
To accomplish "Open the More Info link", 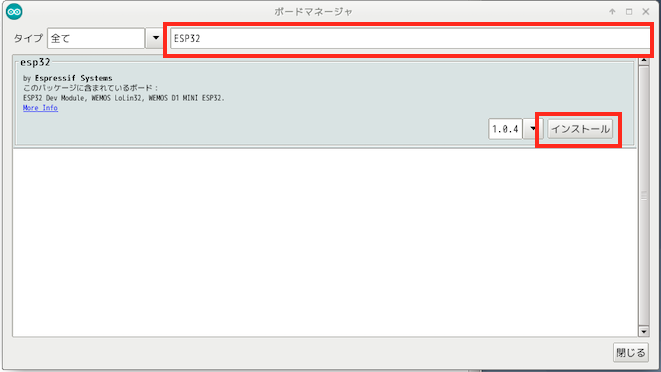I will coord(40,108).
